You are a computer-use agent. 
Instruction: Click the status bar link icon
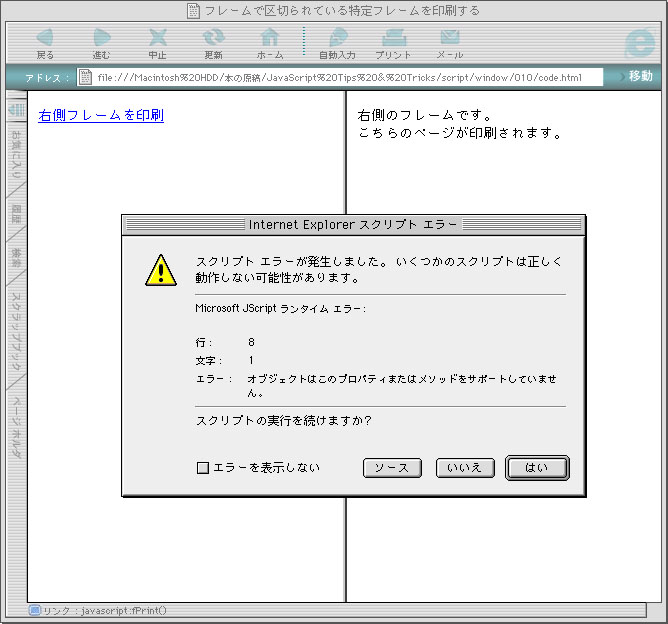pyautogui.click(x=35, y=610)
